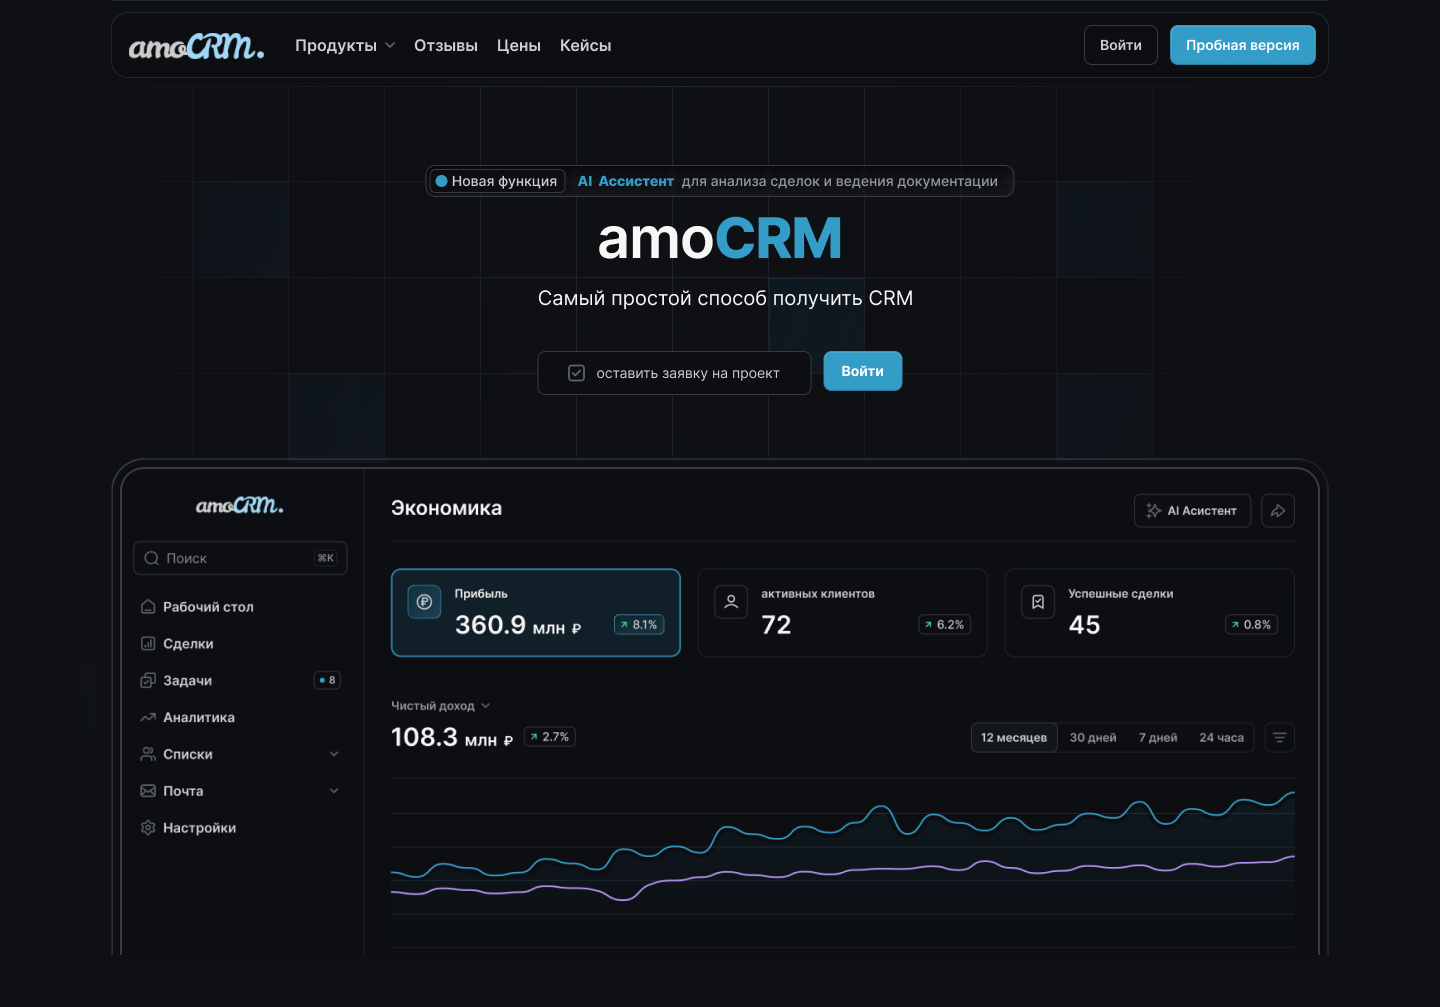Open the Кейсы page

[585, 46]
